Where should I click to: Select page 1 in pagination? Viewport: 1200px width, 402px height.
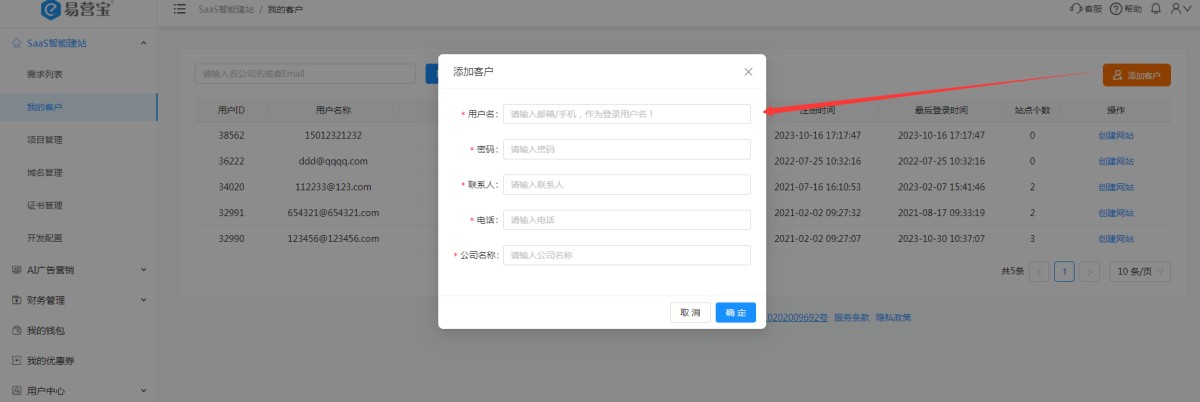pos(1064,272)
